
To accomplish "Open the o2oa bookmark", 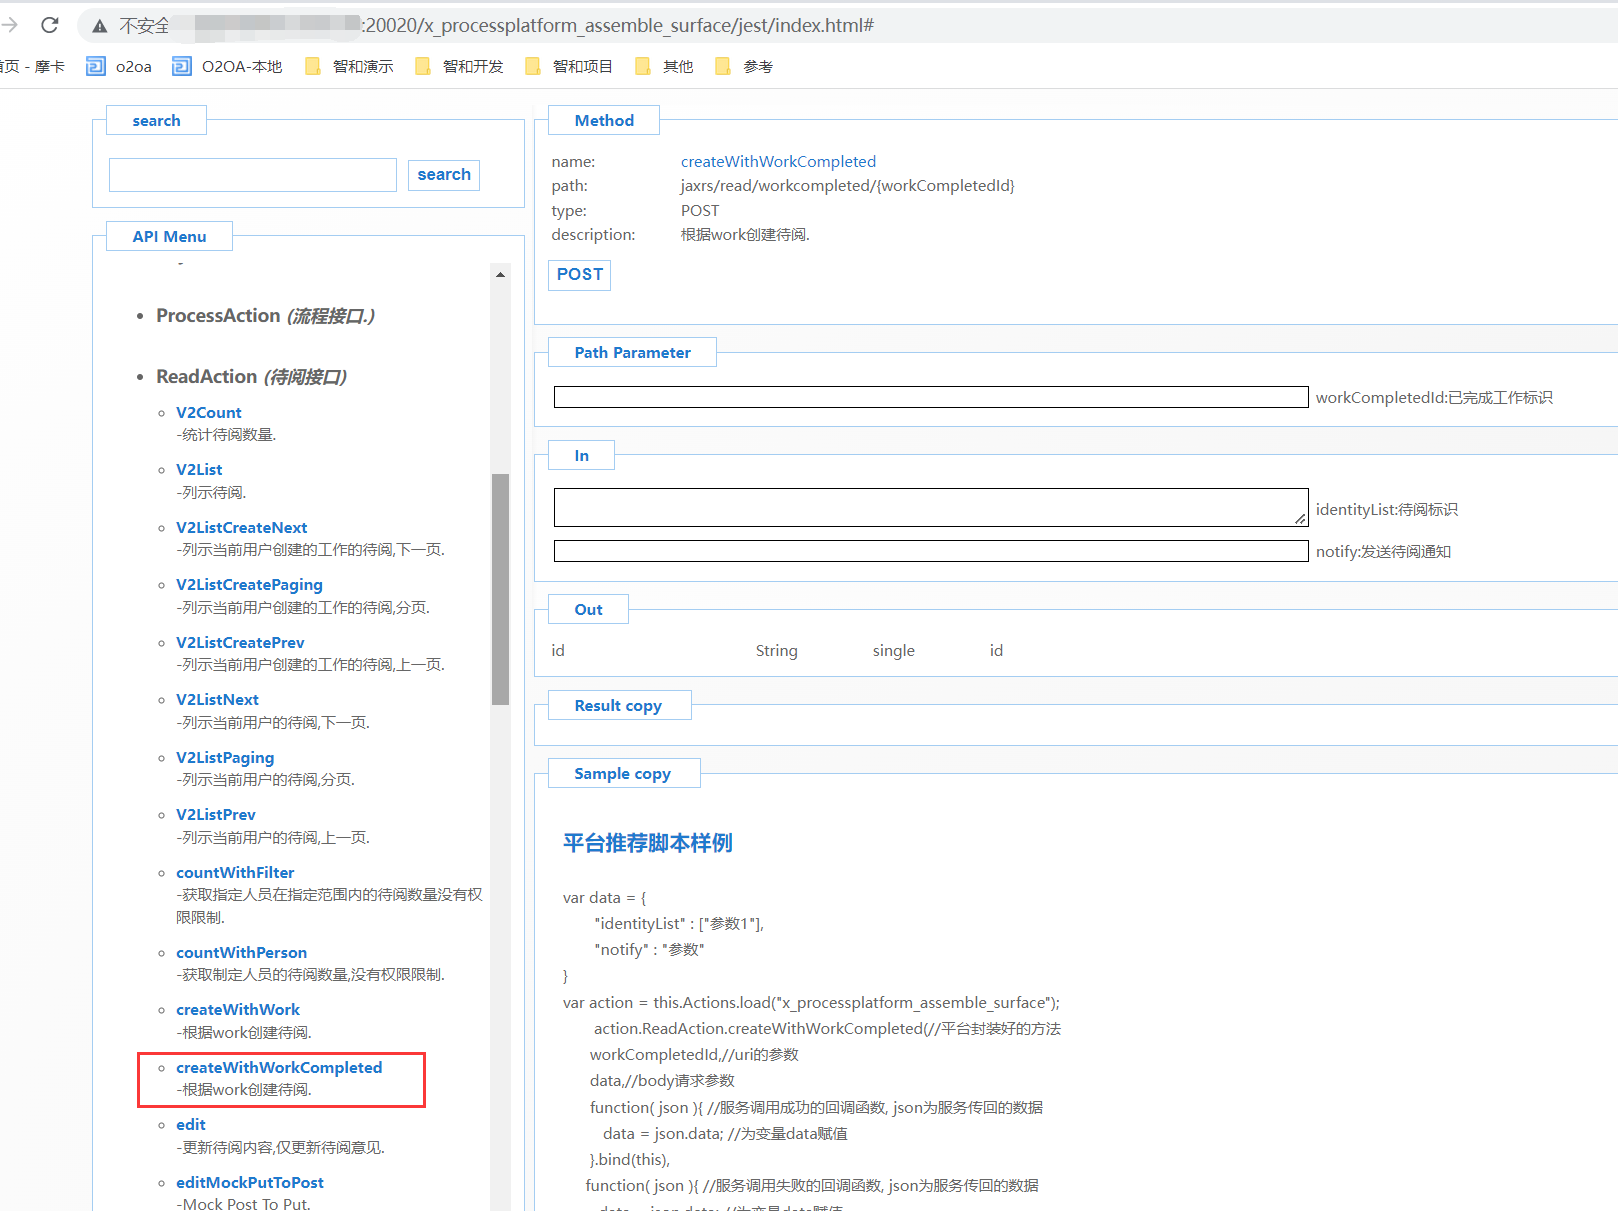I will click(x=119, y=67).
